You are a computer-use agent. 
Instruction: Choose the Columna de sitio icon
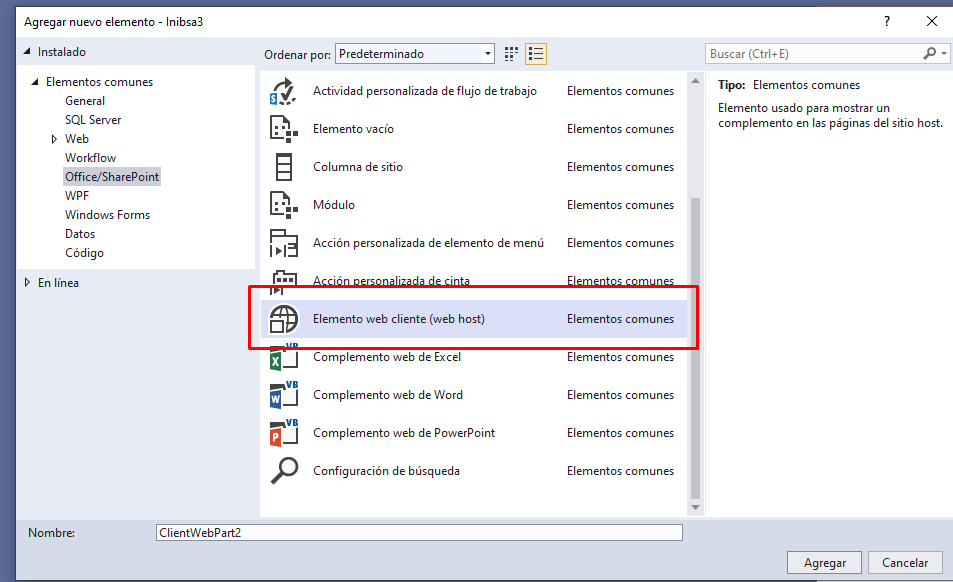284,167
